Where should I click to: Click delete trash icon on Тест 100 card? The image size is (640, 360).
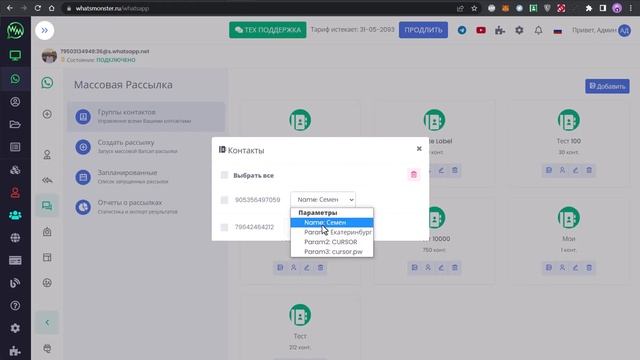589,170
